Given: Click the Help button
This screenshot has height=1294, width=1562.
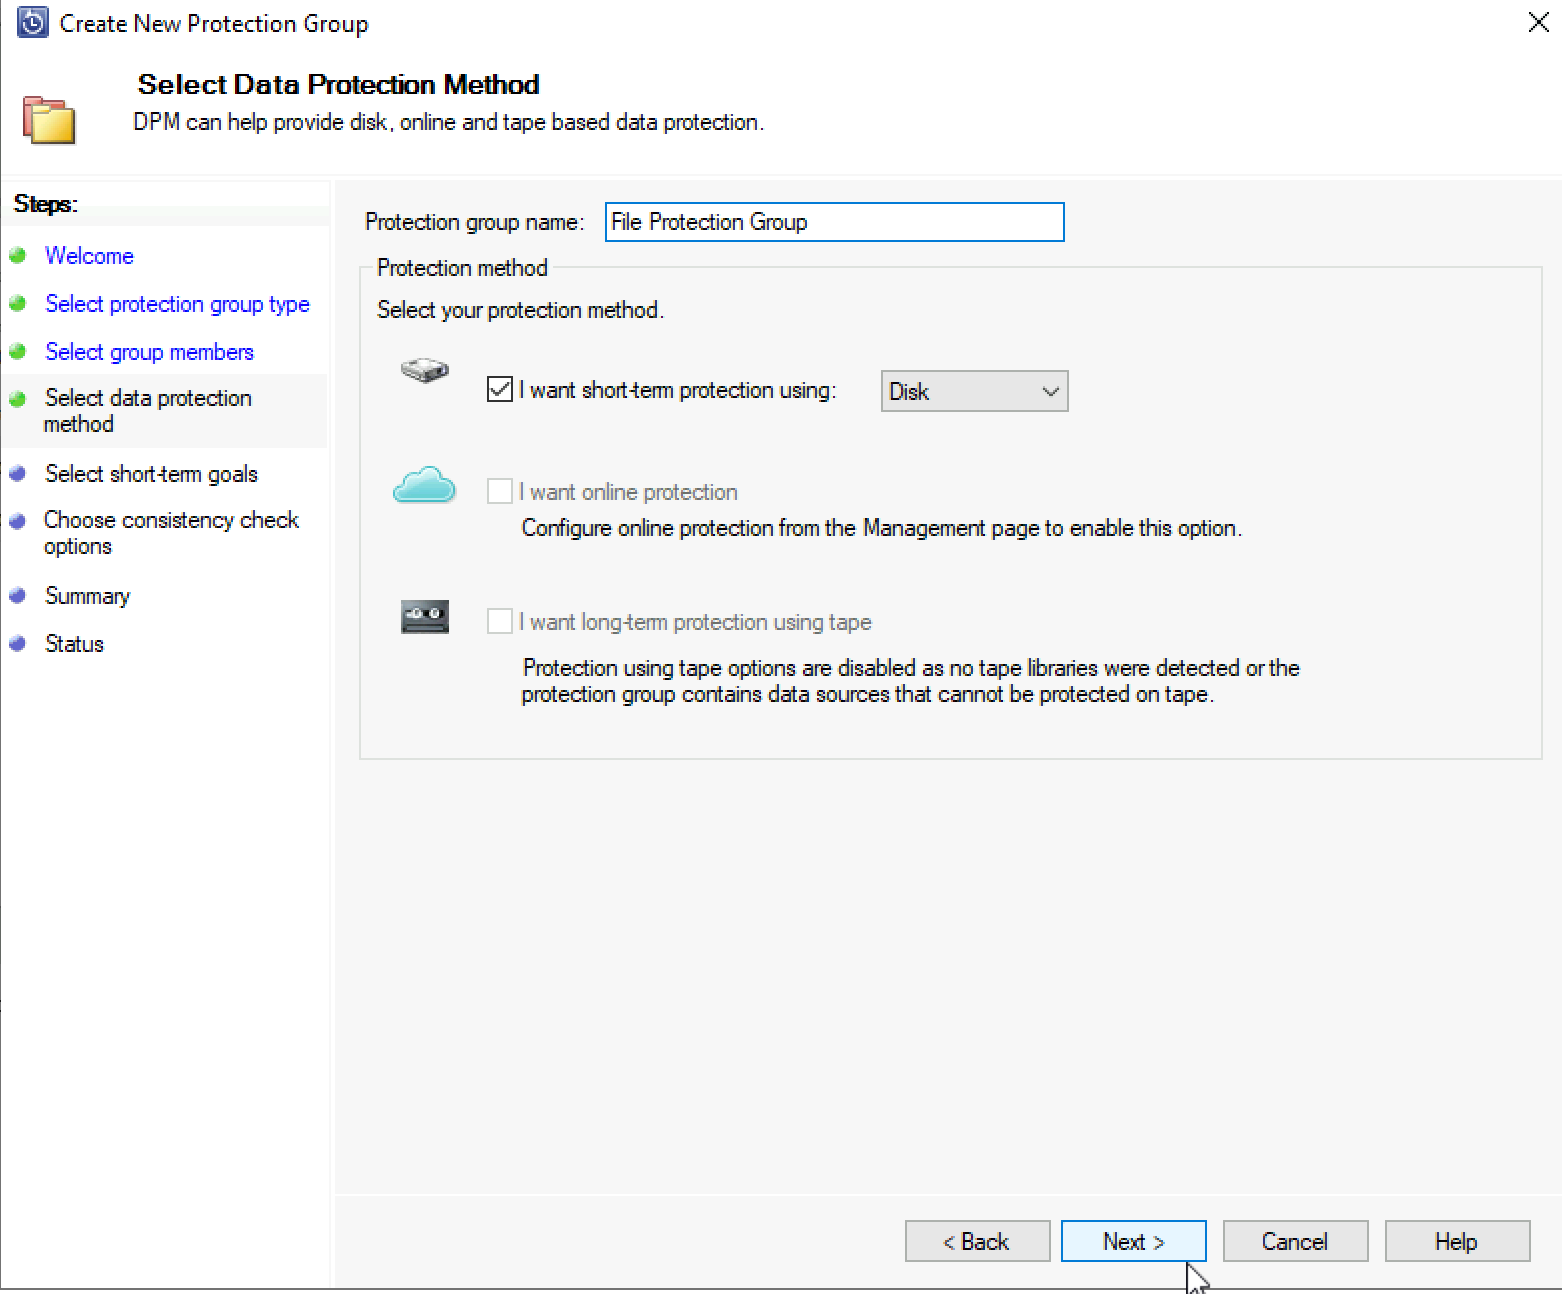Looking at the screenshot, I should pos(1457,1241).
